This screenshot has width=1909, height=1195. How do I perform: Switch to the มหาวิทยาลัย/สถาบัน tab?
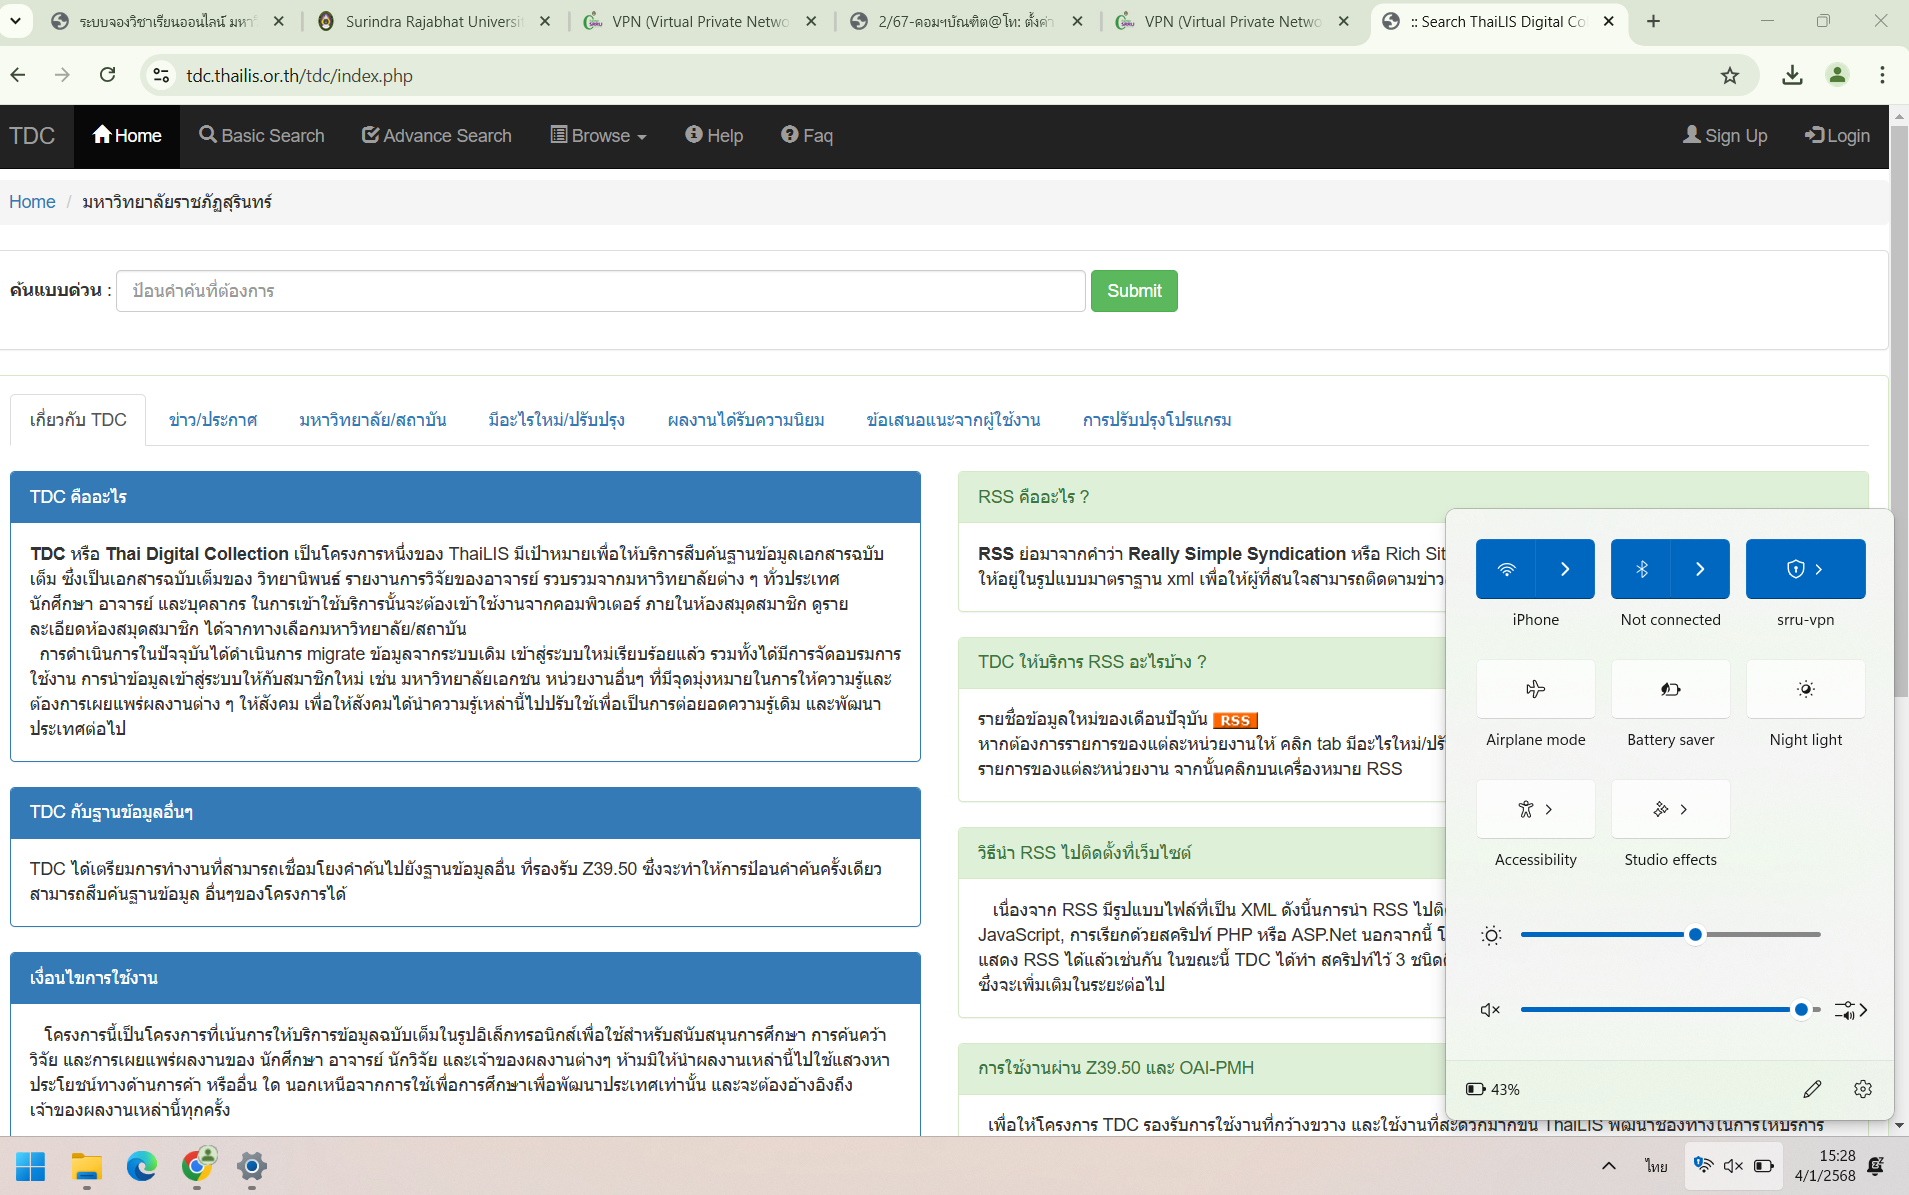point(373,420)
